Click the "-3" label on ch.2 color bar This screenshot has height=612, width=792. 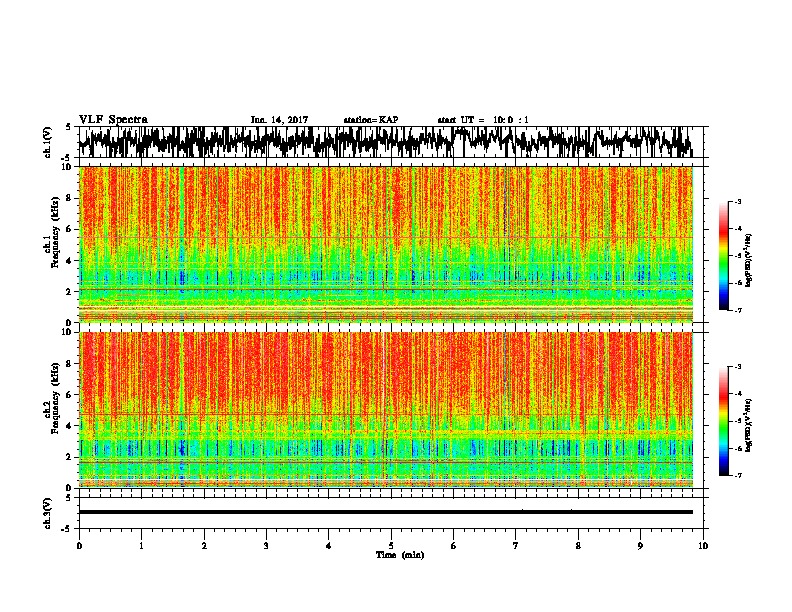coord(738,367)
